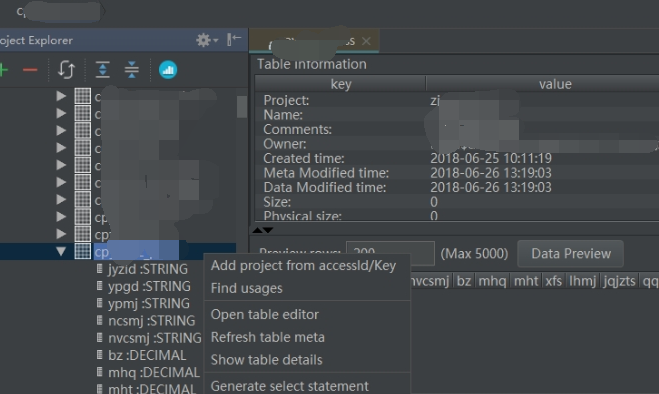The height and width of the screenshot is (394, 659).
Task: Select the jyzid :STRING column in tree
Action: pos(148,269)
